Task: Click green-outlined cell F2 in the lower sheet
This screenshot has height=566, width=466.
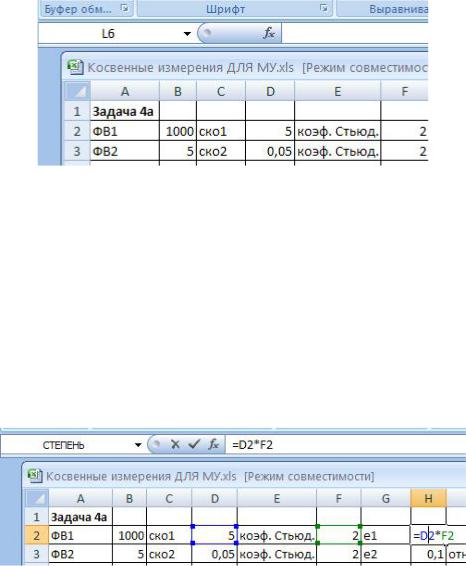Action: click(x=339, y=535)
